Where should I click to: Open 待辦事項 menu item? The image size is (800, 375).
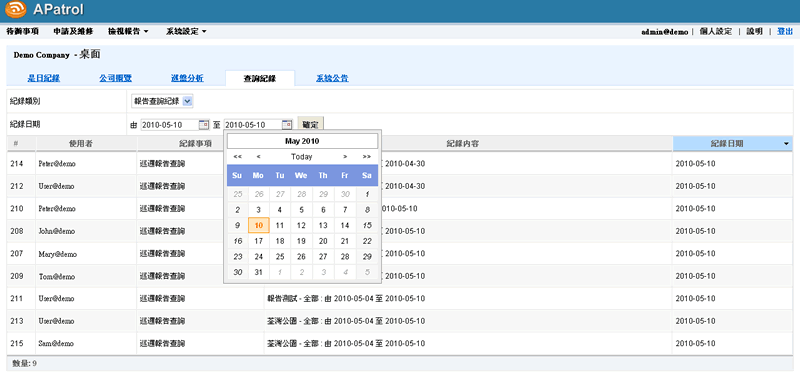click(22, 31)
